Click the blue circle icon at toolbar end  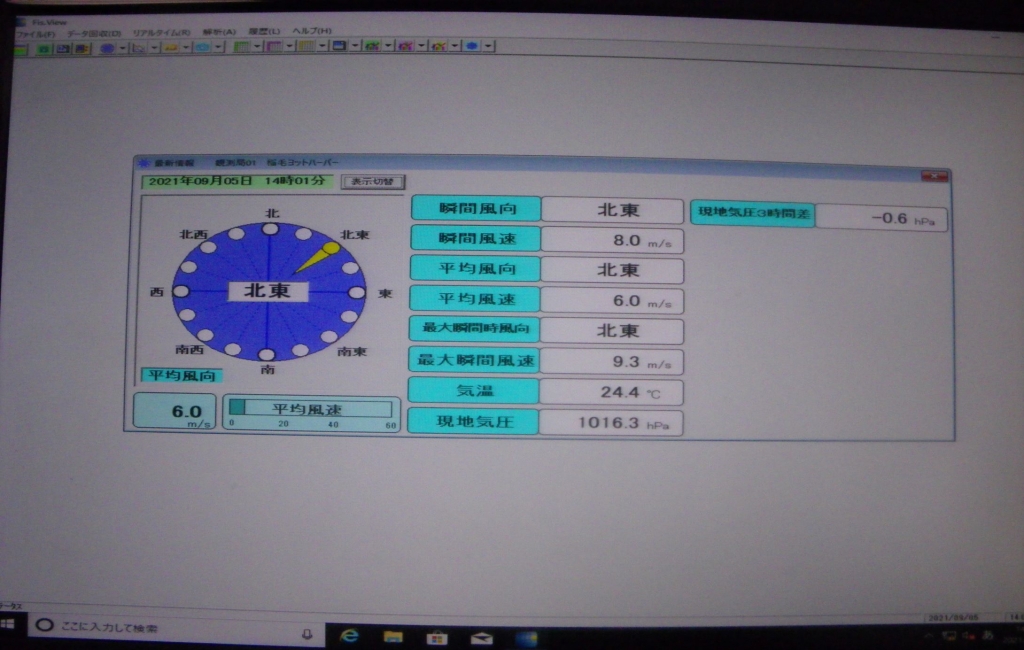[x=471, y=46]
